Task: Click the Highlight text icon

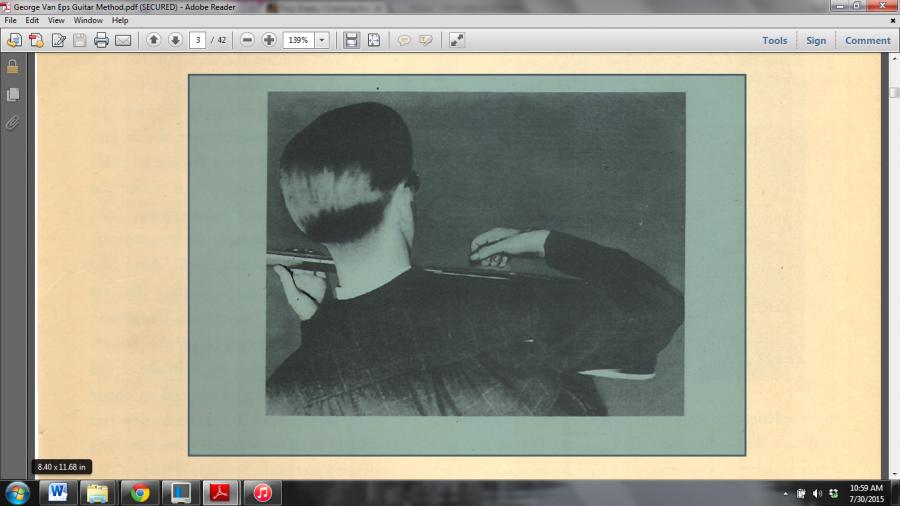Action: [426, 40]
